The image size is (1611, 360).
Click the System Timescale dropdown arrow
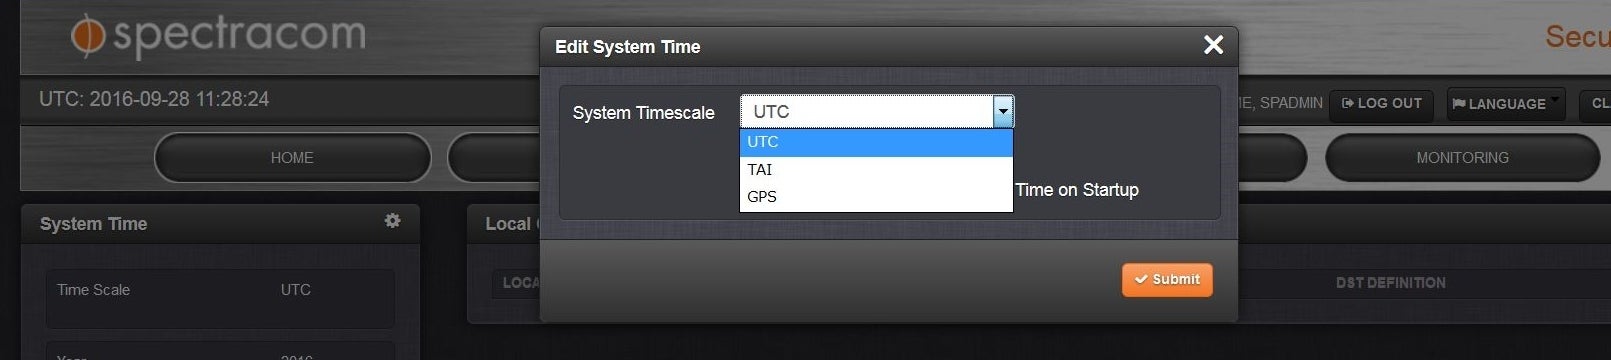coord(1003,112)
